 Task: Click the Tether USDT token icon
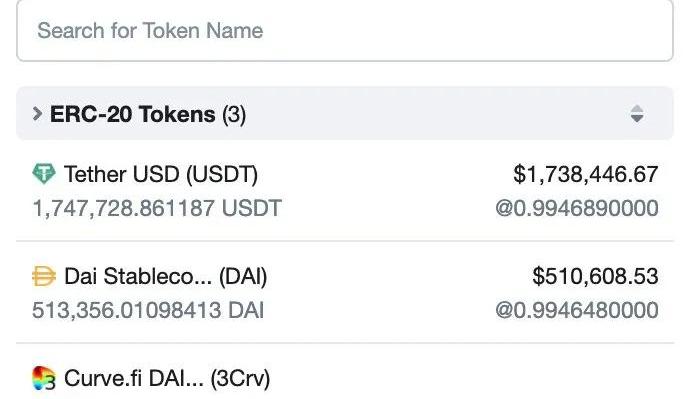coord(44,174)
